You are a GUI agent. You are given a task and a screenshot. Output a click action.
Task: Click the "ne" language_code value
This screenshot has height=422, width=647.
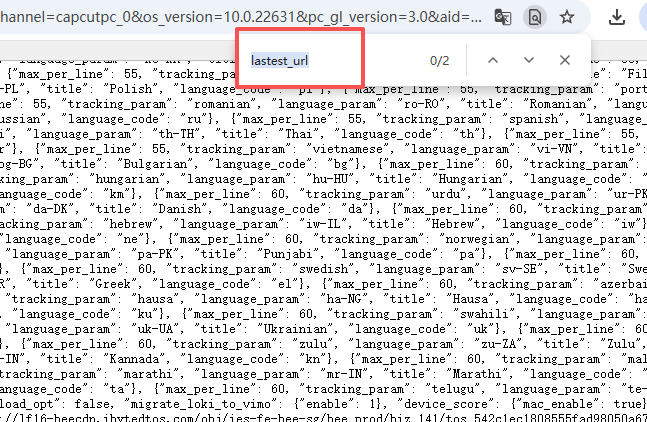click(131, 239)
